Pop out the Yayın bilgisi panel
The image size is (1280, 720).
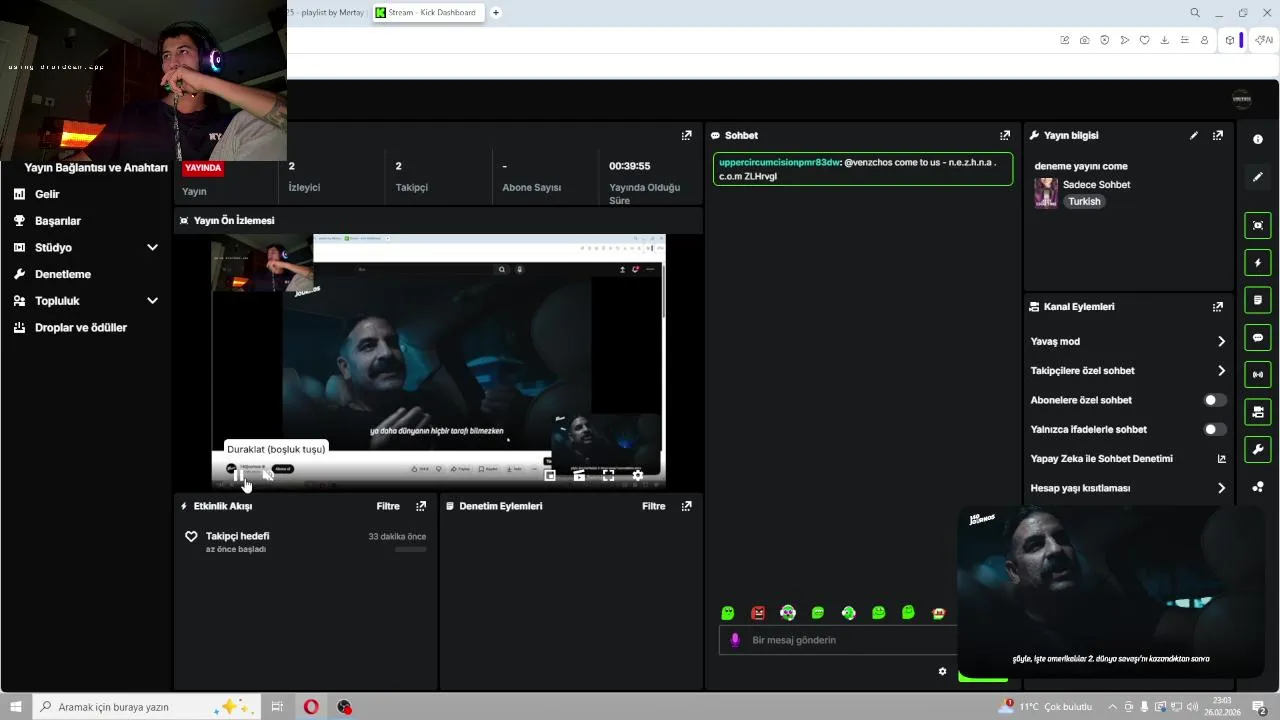[1218, 135]
